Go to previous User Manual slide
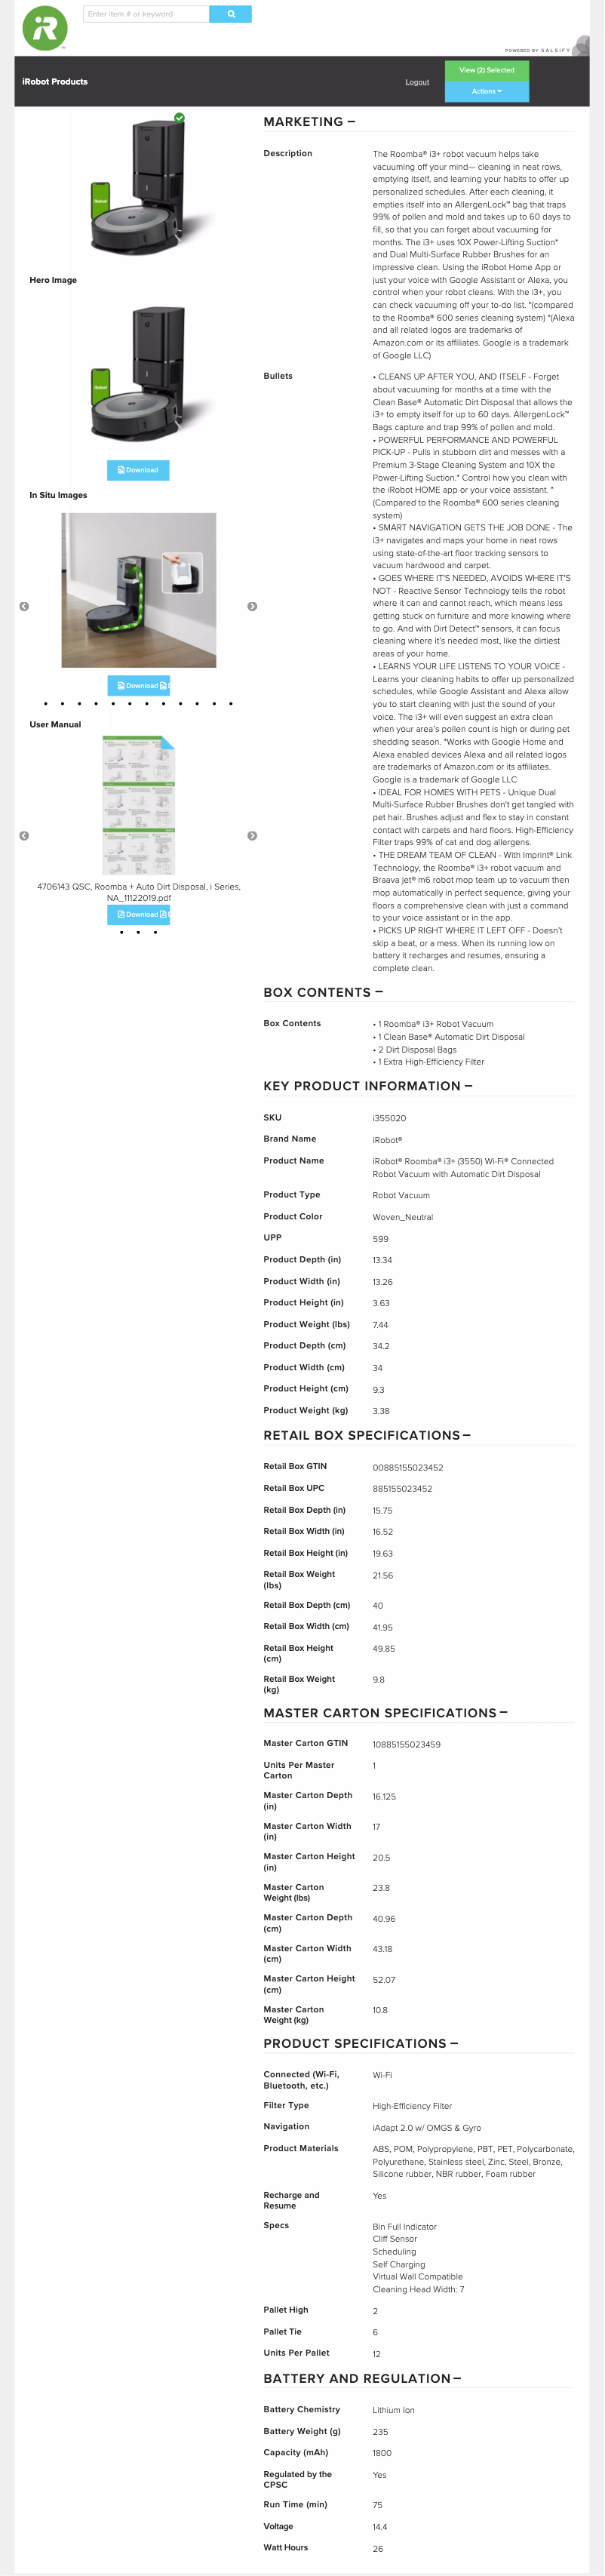Viewport: 605px width, 2576px height. tap(24, 835)
